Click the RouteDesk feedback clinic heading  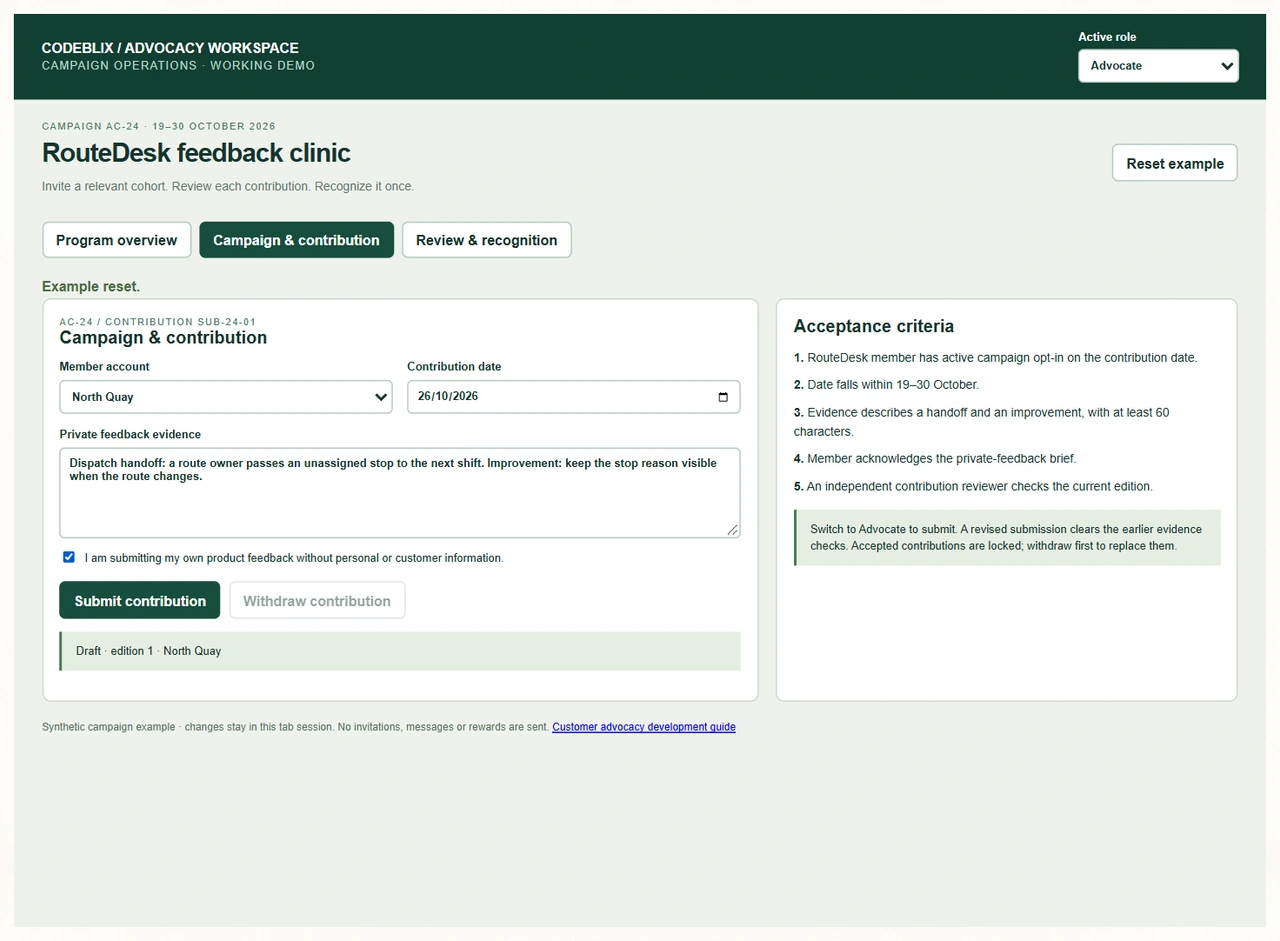[196, 153]
